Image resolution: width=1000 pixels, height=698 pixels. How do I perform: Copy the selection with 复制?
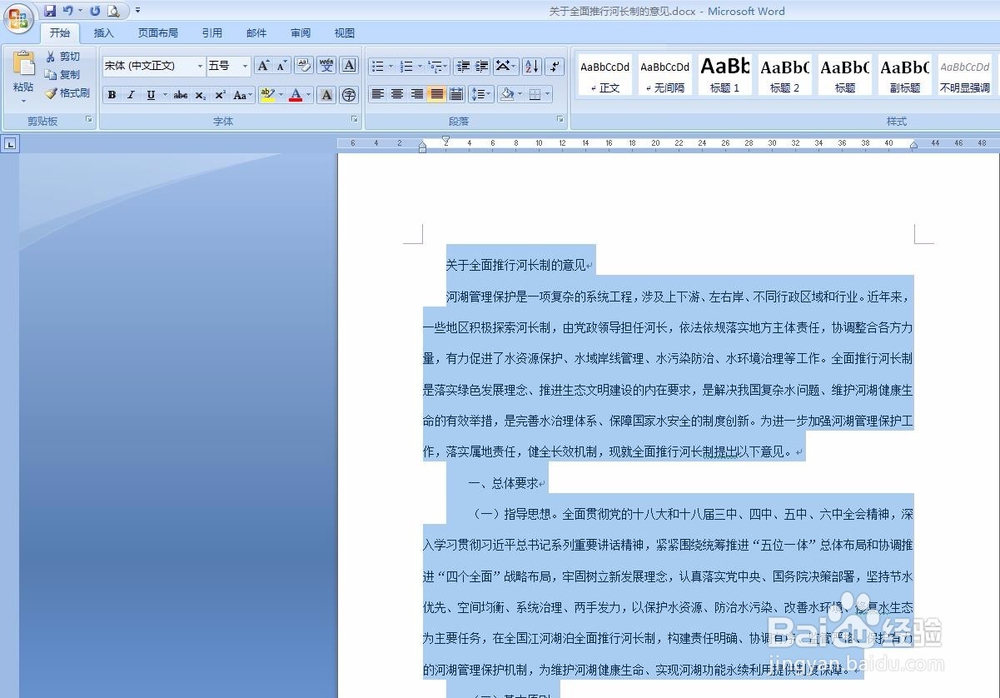(63, 75)
